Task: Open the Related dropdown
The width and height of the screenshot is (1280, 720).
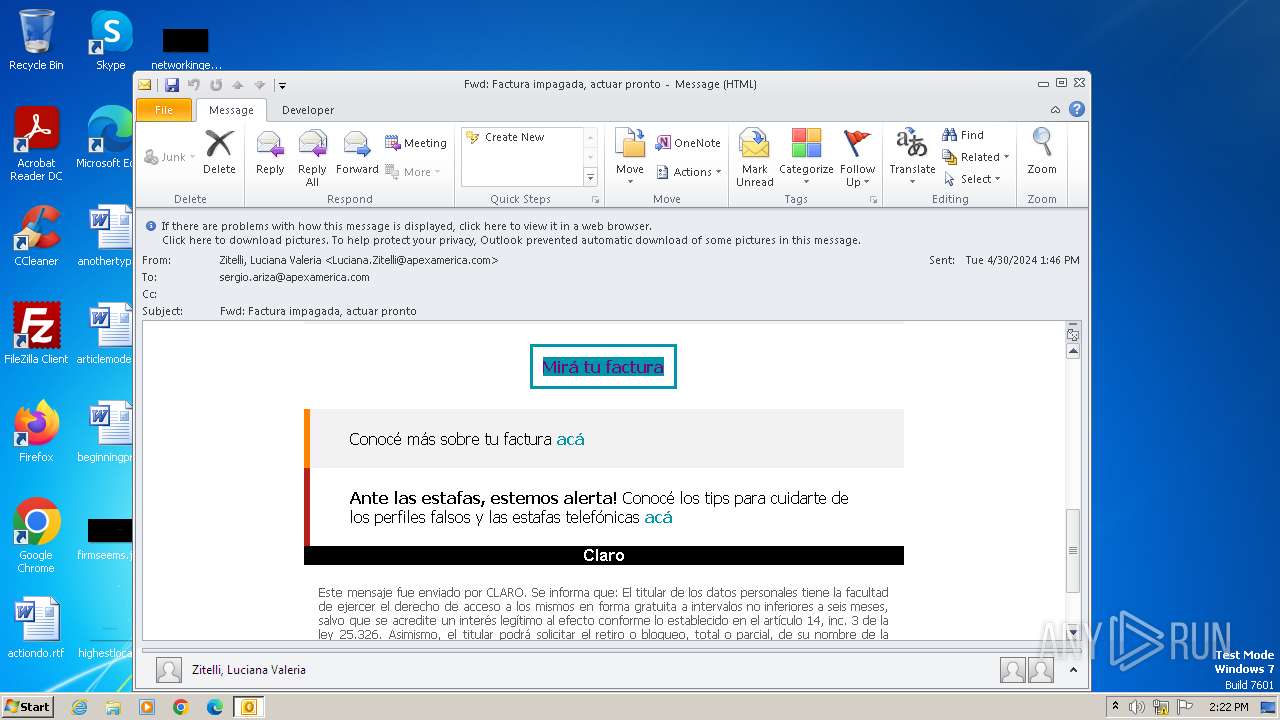Action: (976, 157)
